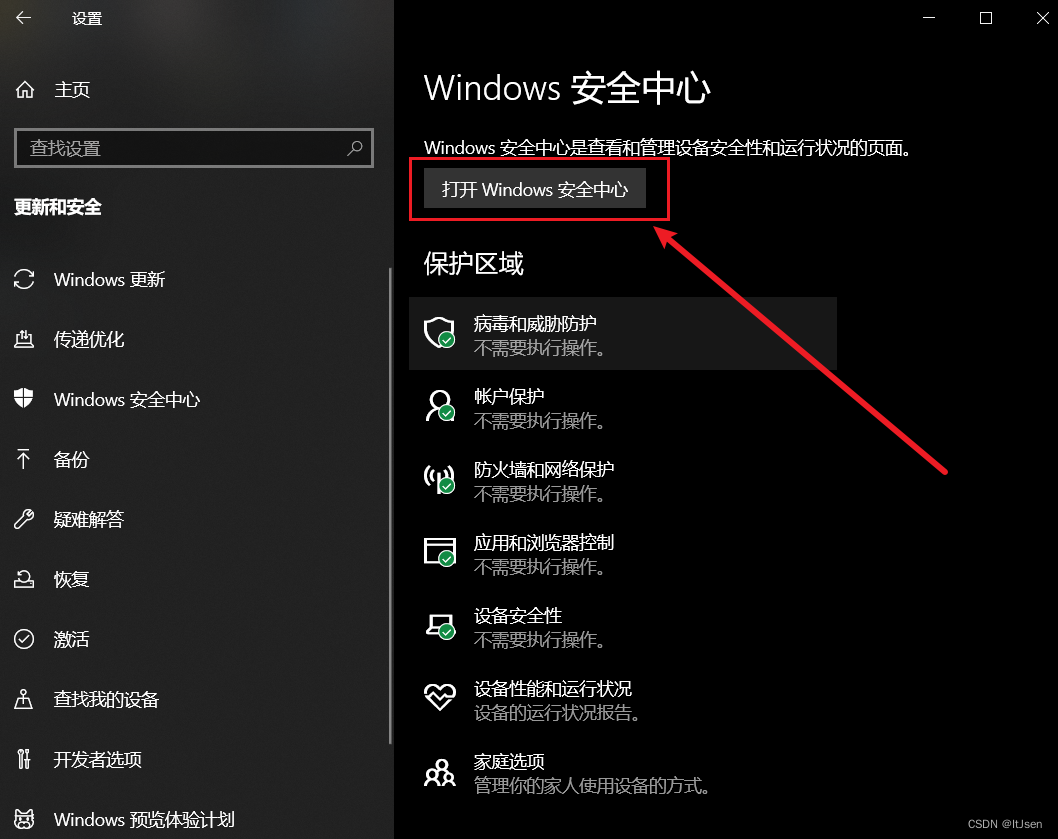Open 查找我的设备 settings page

(107, 699)
